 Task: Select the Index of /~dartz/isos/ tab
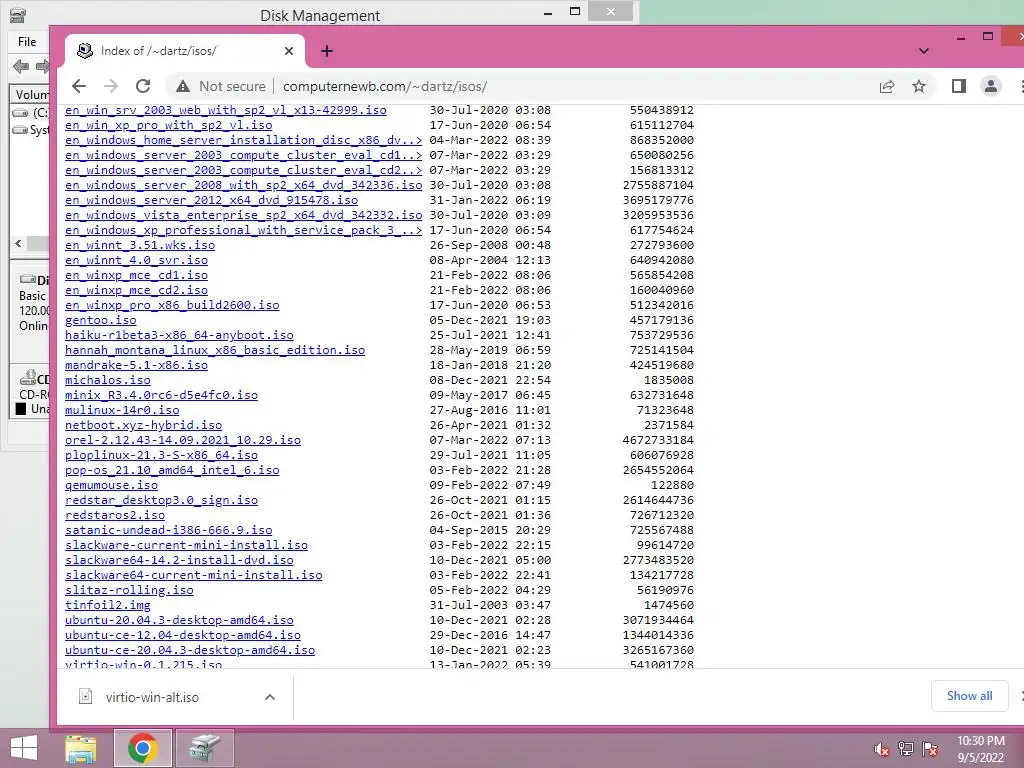pyautogui.click(x=185, y=51)
